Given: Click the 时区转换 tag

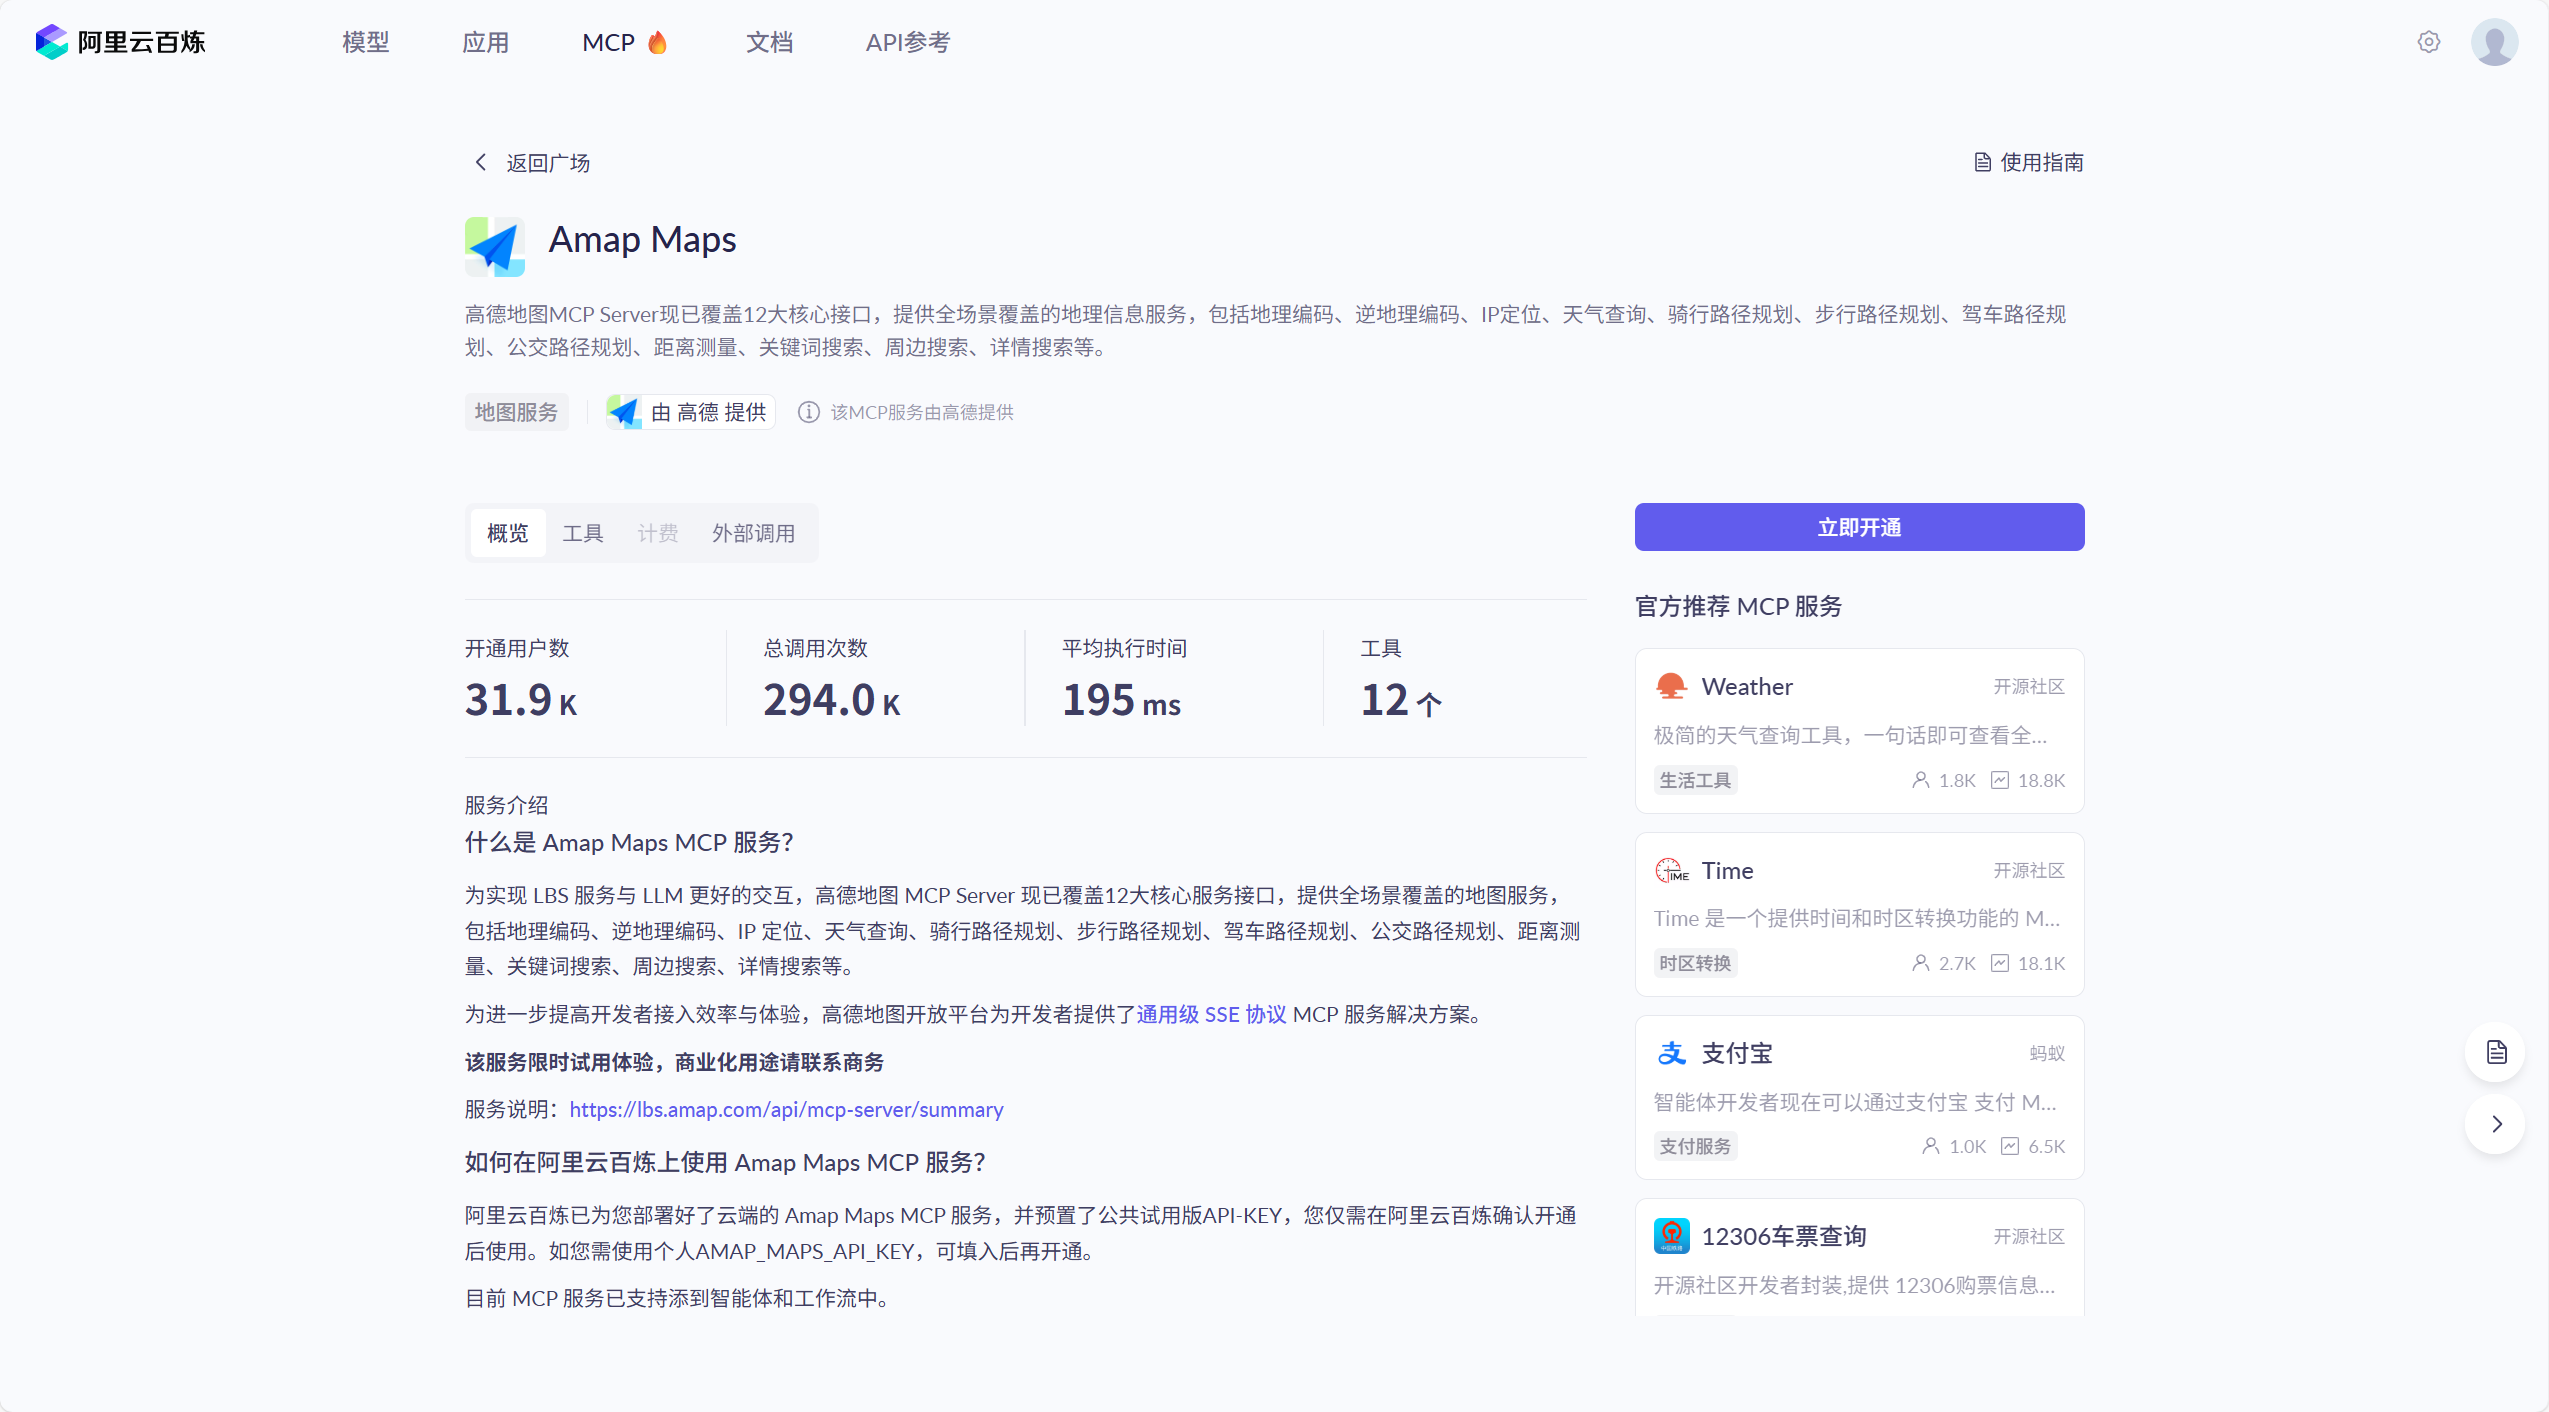Looking at the screenshot, I should click(1695, 963).
